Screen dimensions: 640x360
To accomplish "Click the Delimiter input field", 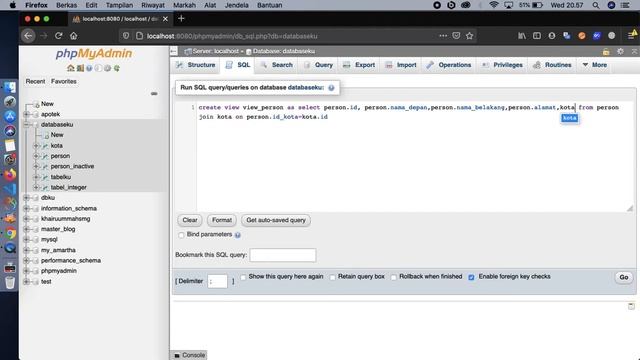I will coord(218,281).
